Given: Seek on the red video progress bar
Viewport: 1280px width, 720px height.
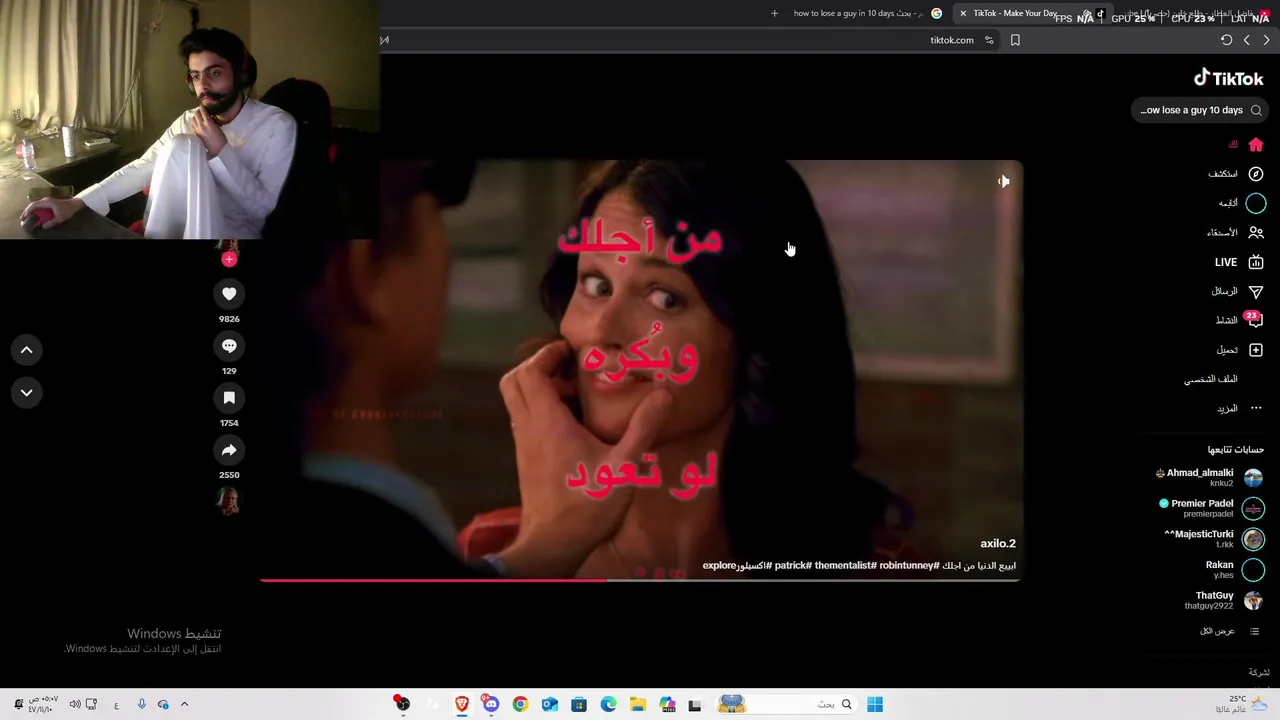Looking at the screenshot, I should 640,579.
